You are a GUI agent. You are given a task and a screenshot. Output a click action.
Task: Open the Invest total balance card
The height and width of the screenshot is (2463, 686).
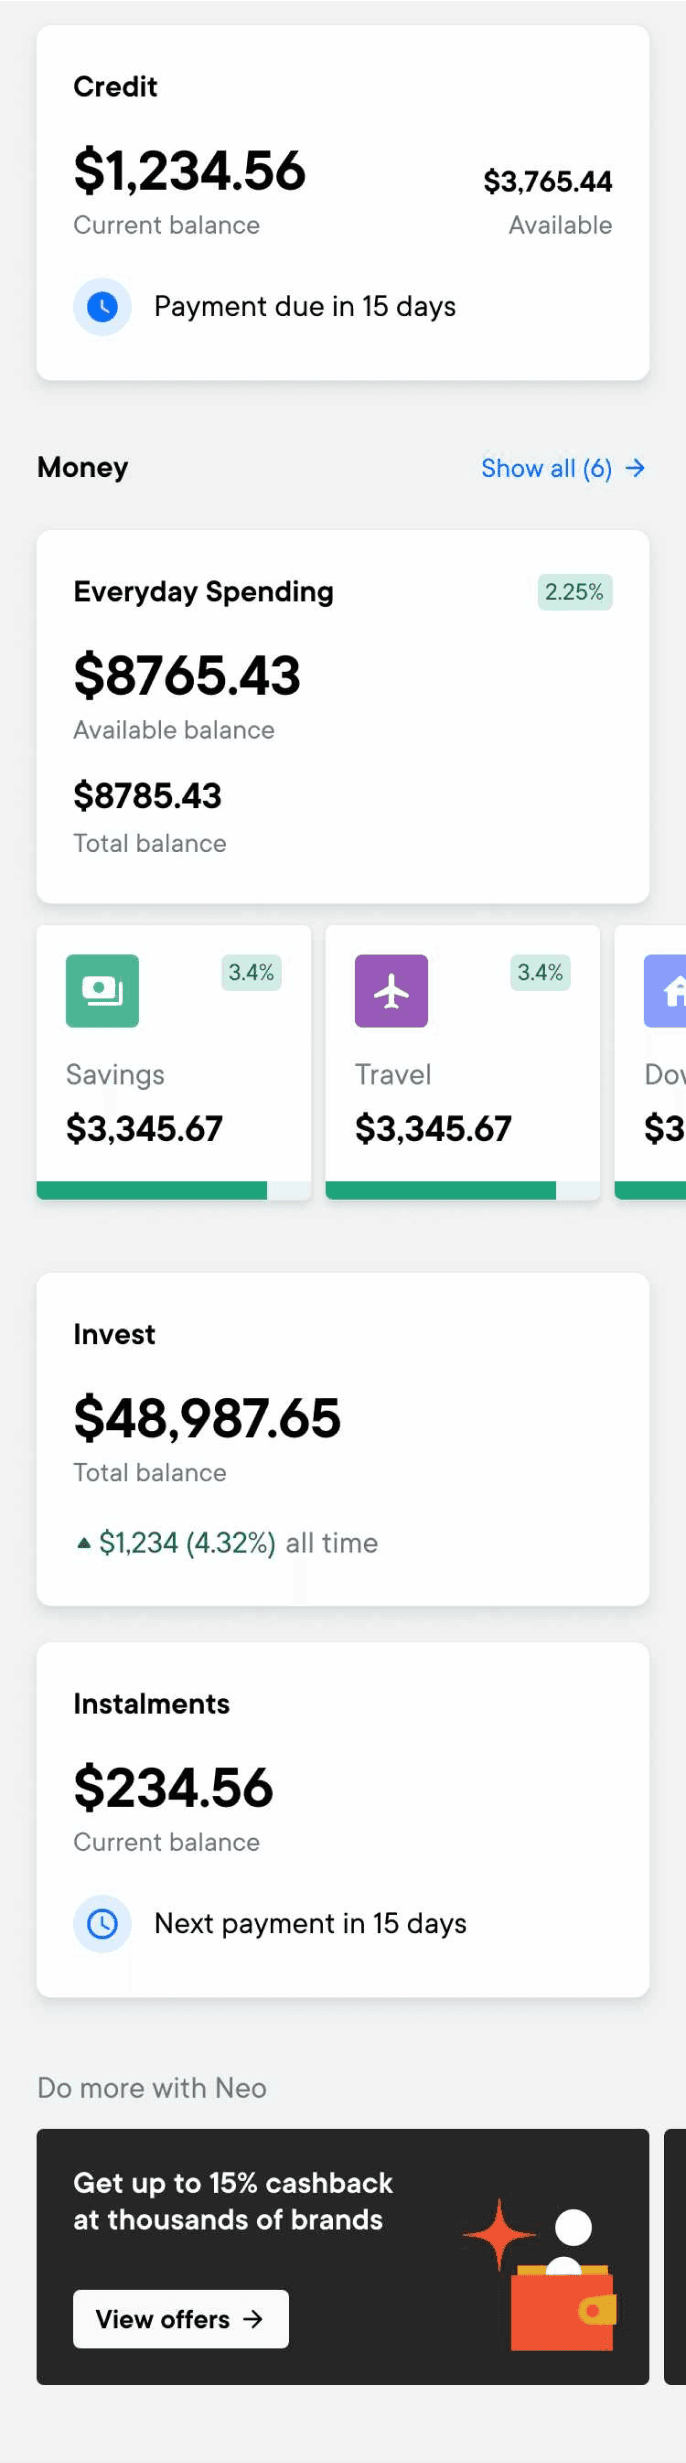[x=343, y=1439]
